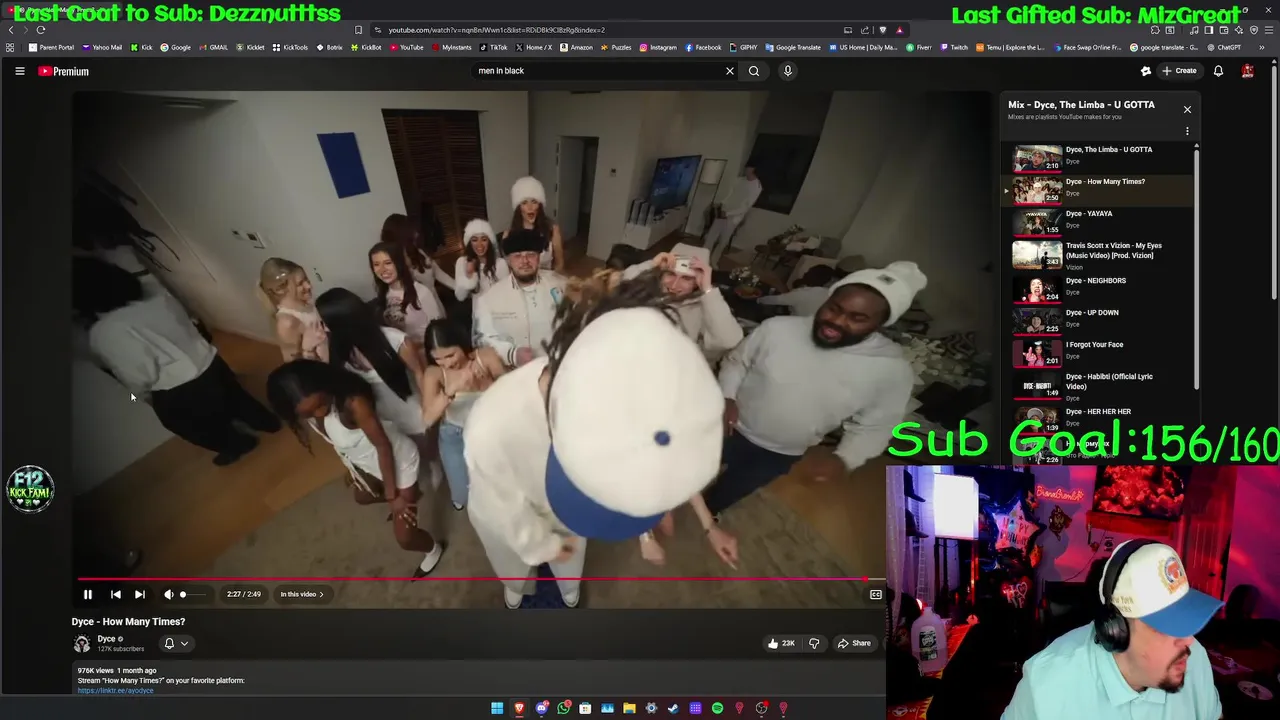The height and width of the screenshot is (720, 1280).
Task: Open the Parent Portal bookmark
Action: [52, 47]
